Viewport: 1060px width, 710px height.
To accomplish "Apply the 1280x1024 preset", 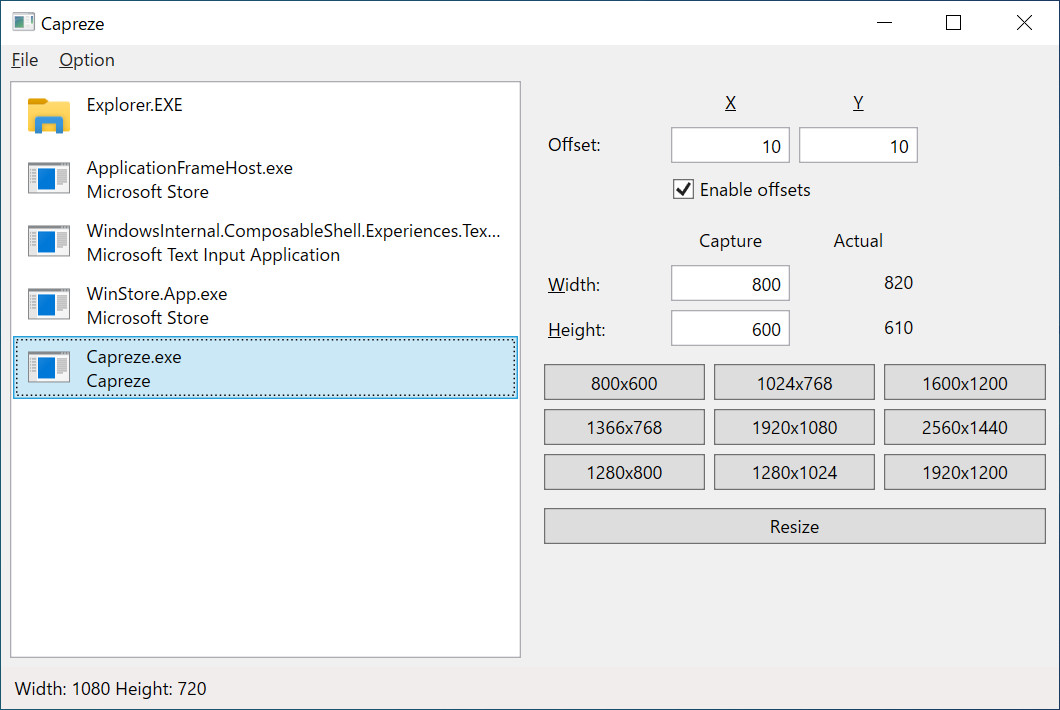I will (x=794, y=472).
